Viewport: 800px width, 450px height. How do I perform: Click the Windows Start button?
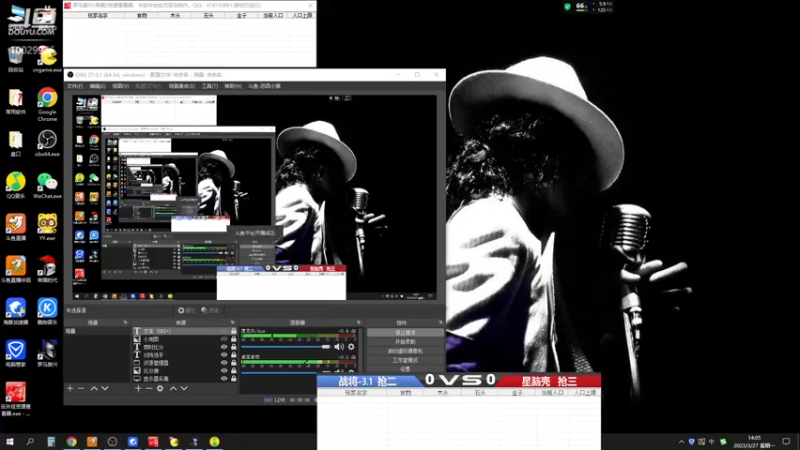coord(10,441)
